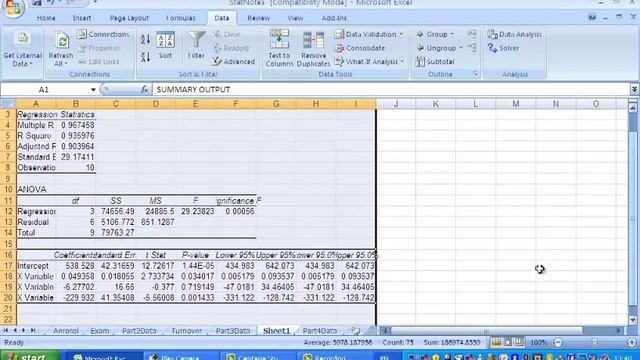Click in the formula bar text

(391, 89)
